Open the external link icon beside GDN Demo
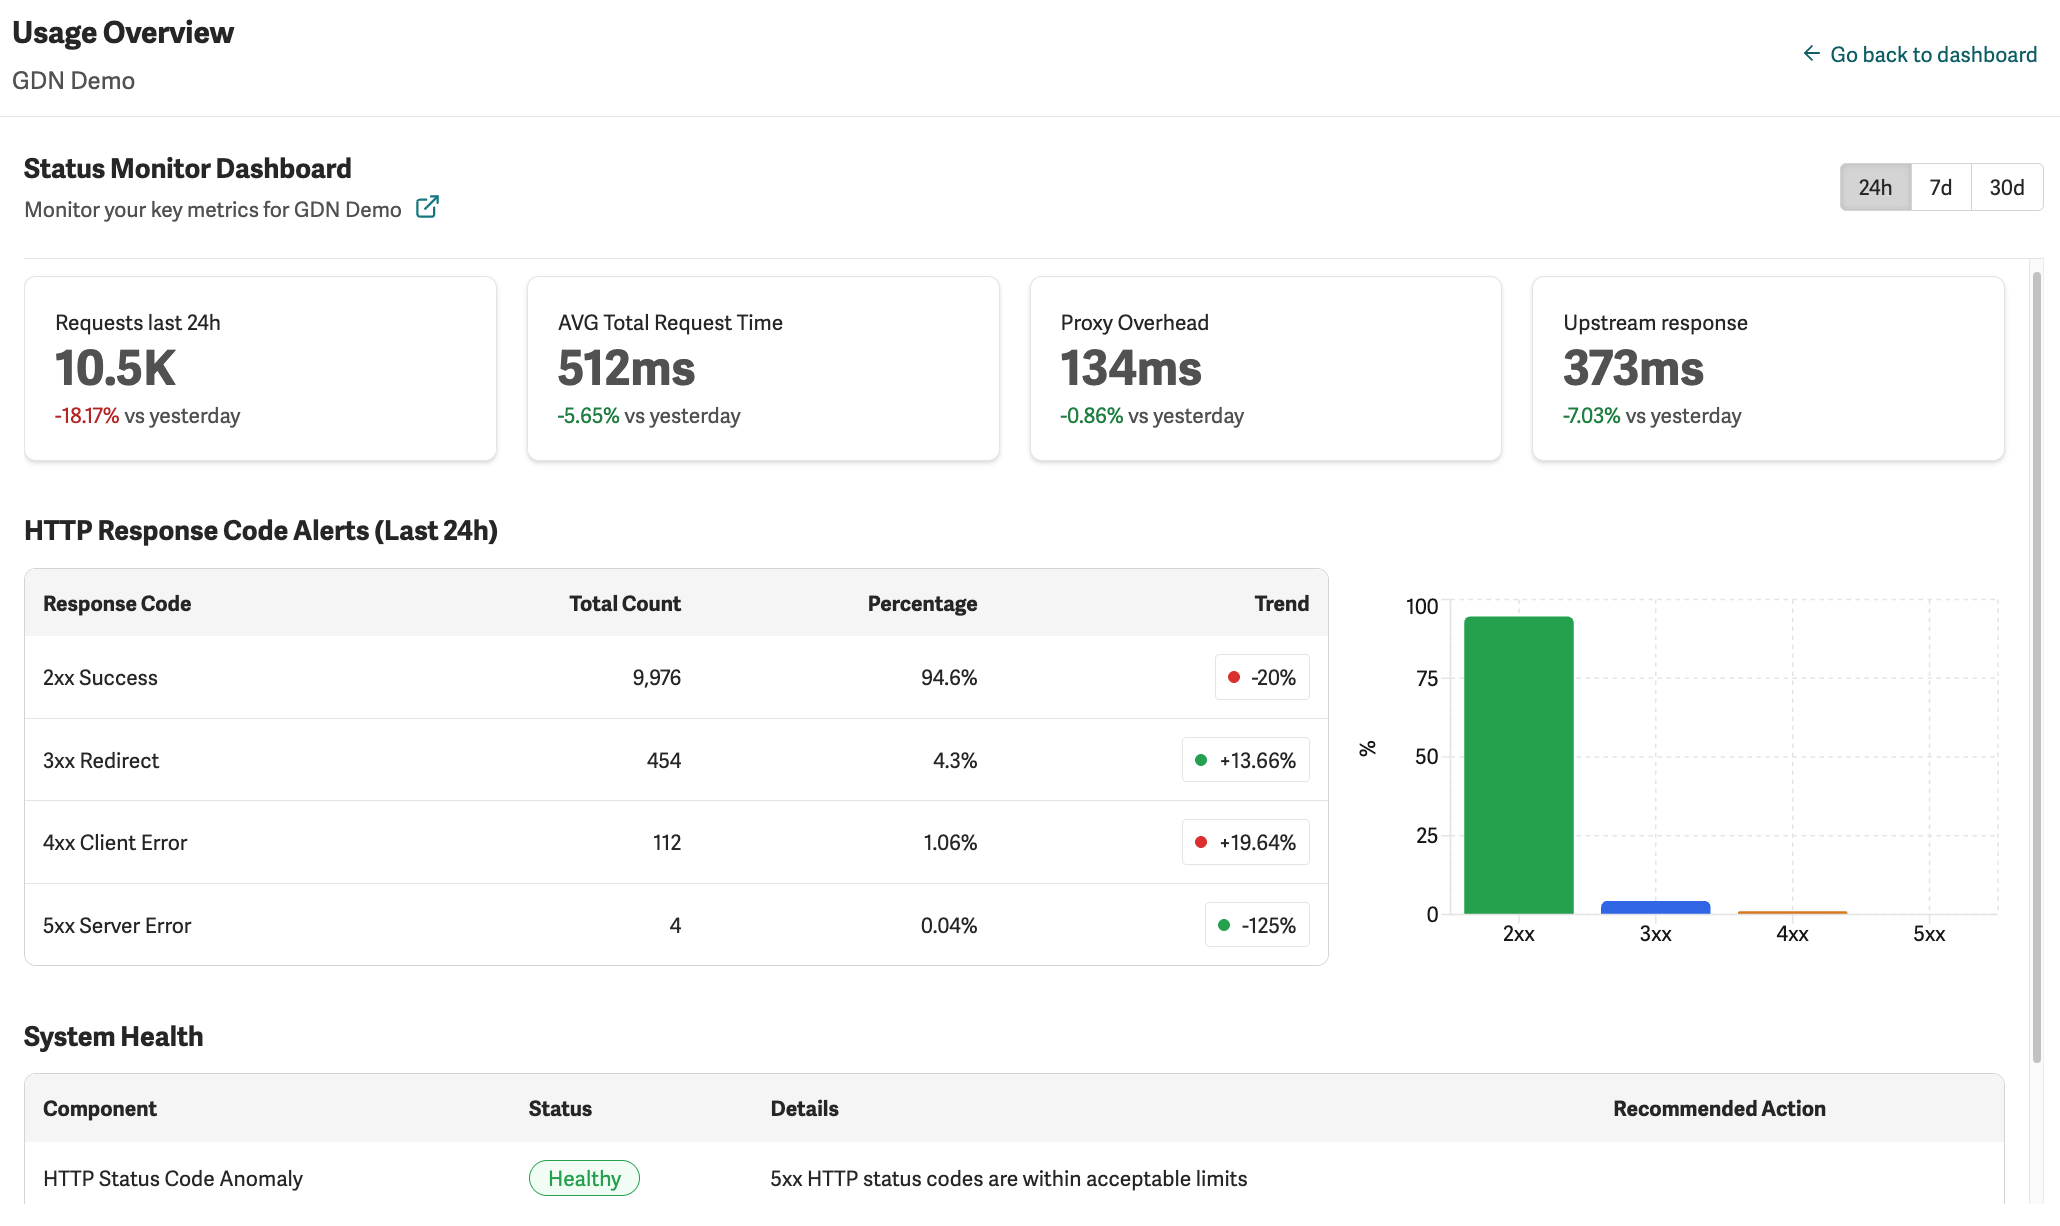This screenshot has width=2060, height=1226. 427,207
